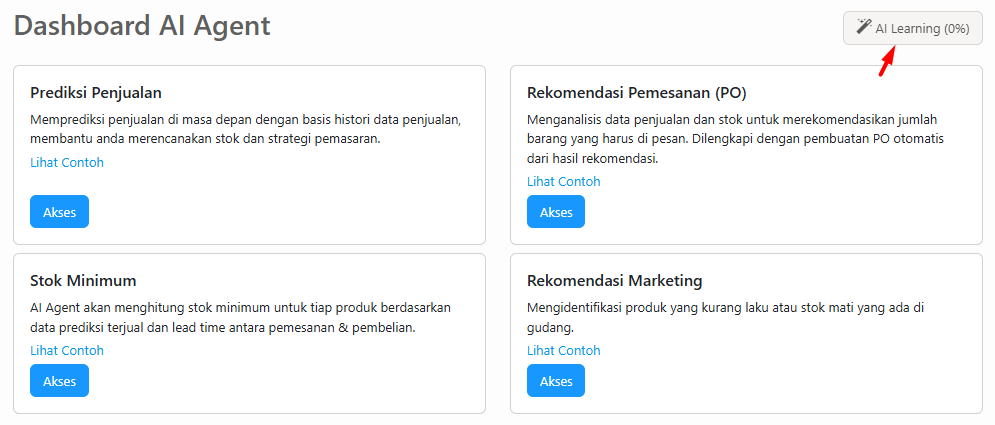Open Lihat Contoh under Rekomendasi Pemesanan (PO)

[564, 181]
